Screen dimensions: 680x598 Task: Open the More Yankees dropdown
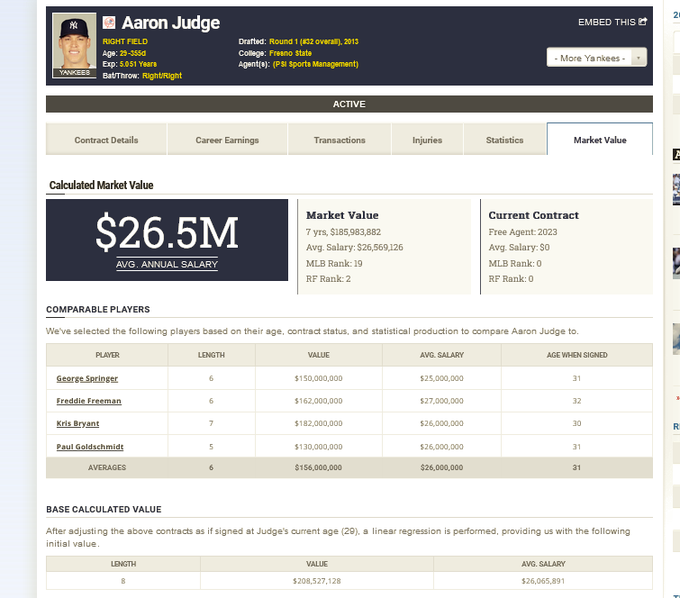[x=596, y=58]
